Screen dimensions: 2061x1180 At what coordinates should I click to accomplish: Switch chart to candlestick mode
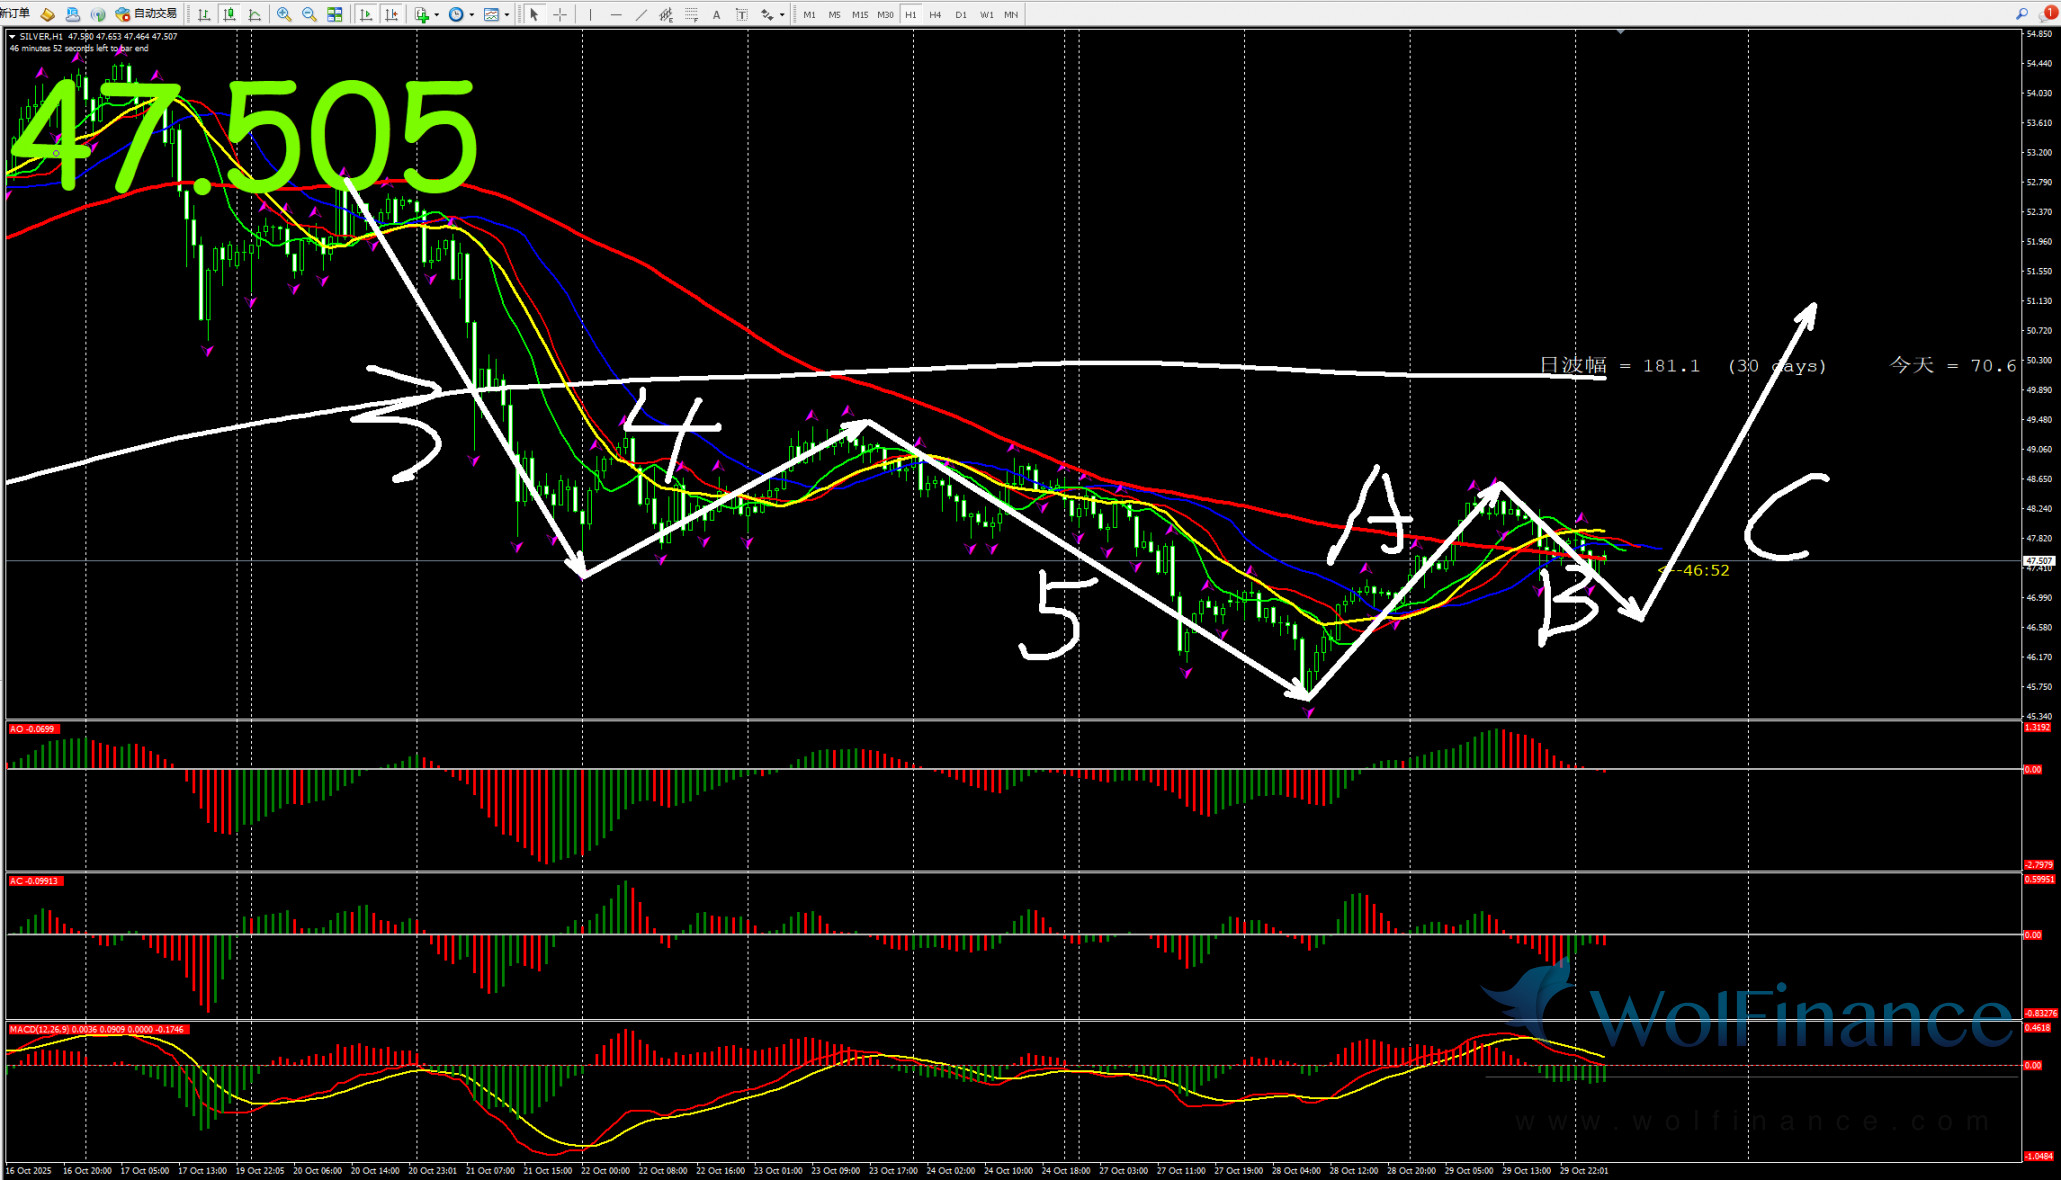tap(229, 14)
